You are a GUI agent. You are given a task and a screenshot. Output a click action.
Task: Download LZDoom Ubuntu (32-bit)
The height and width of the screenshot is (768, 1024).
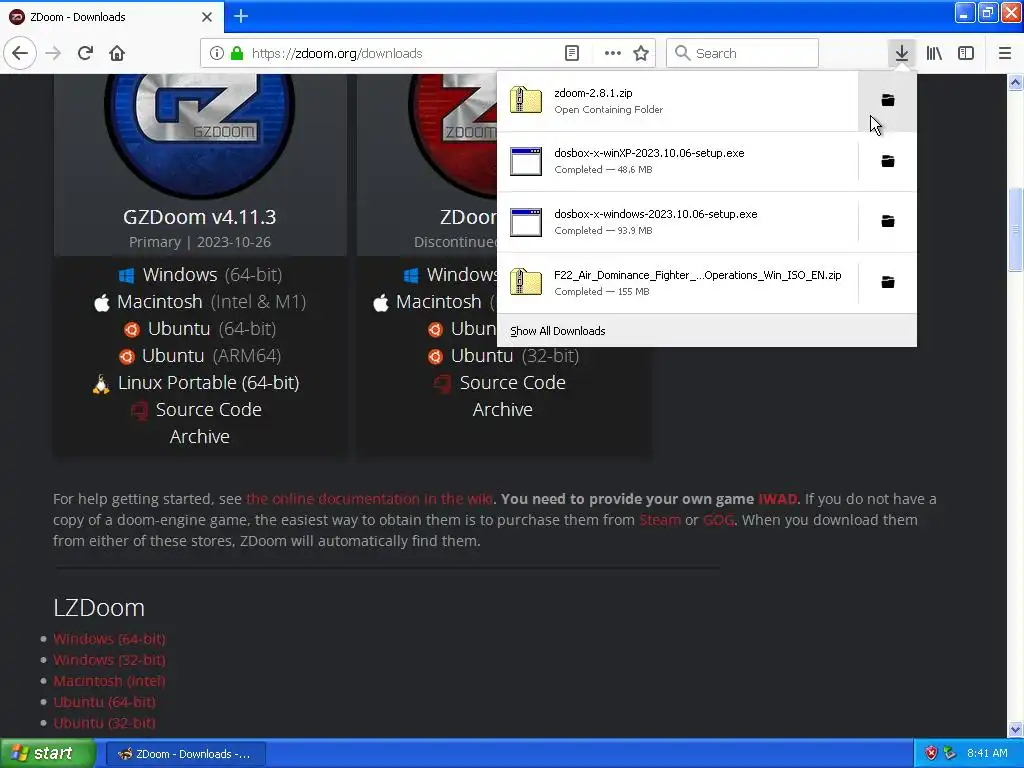[x=104, y=723]
